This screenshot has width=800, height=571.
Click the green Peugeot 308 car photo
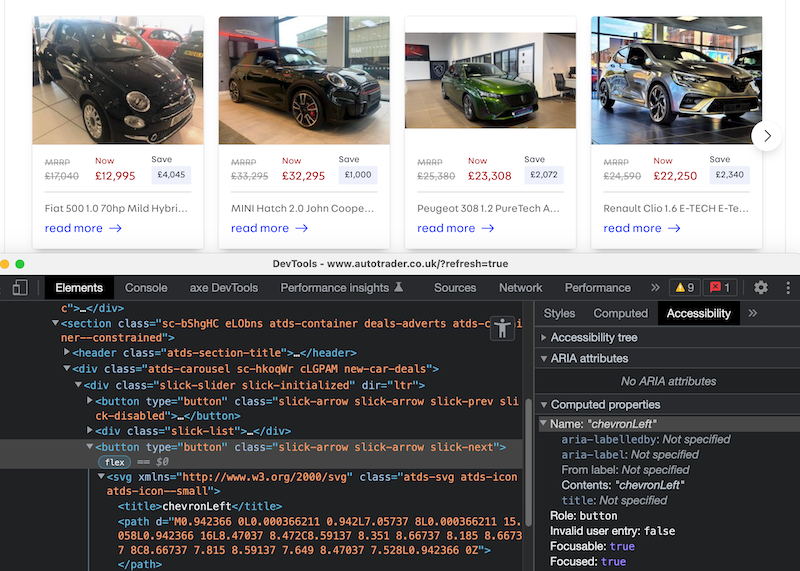(x=490, y=81)
